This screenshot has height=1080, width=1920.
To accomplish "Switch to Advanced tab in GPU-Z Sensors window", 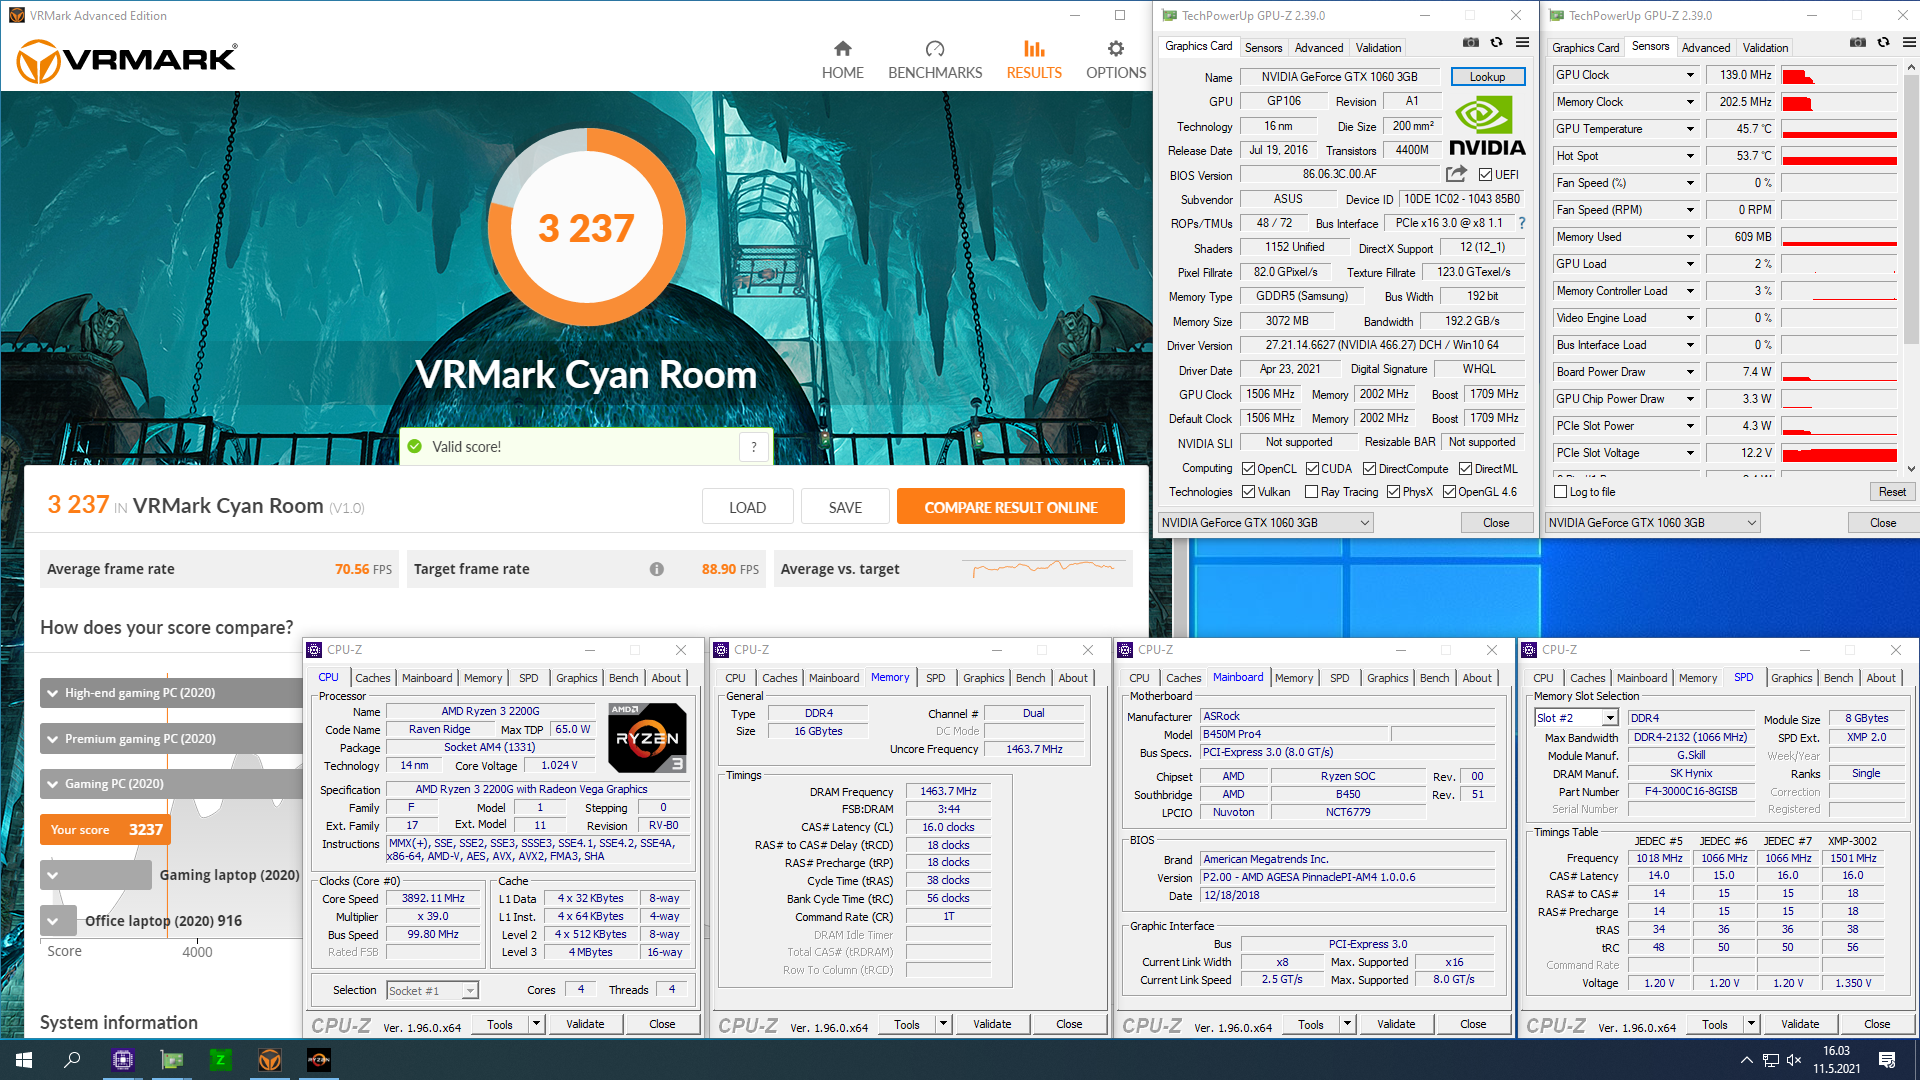I will 1705,48.
